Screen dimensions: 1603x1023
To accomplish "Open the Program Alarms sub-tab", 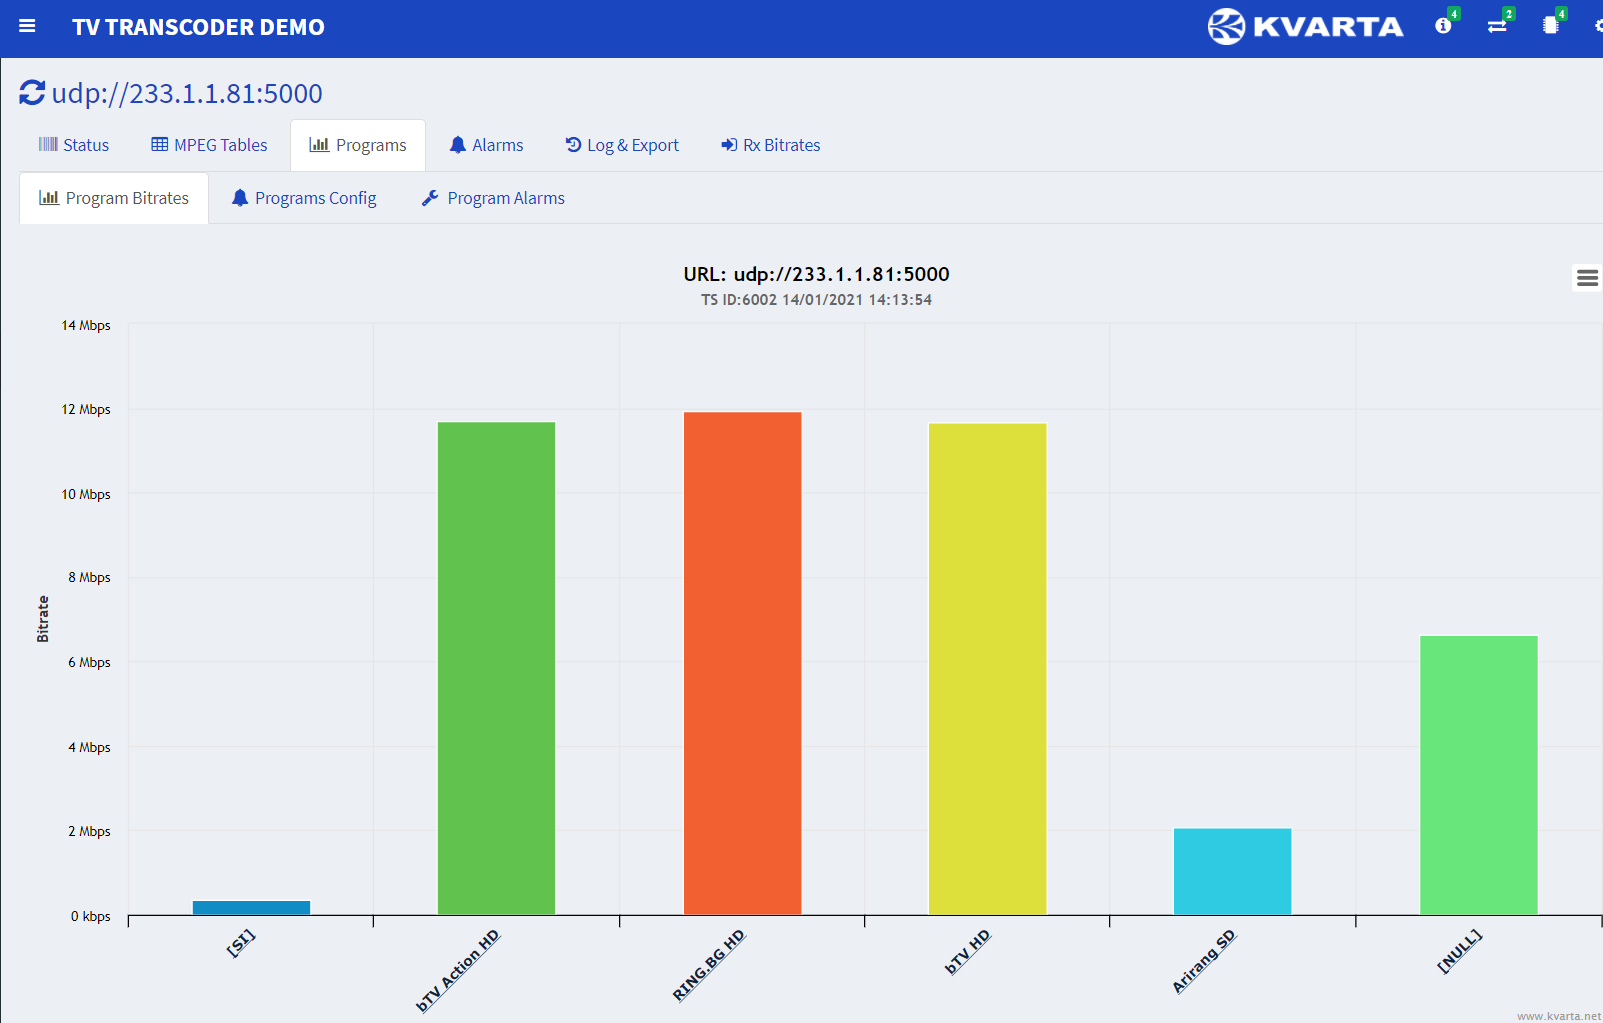I will (493, 198).
